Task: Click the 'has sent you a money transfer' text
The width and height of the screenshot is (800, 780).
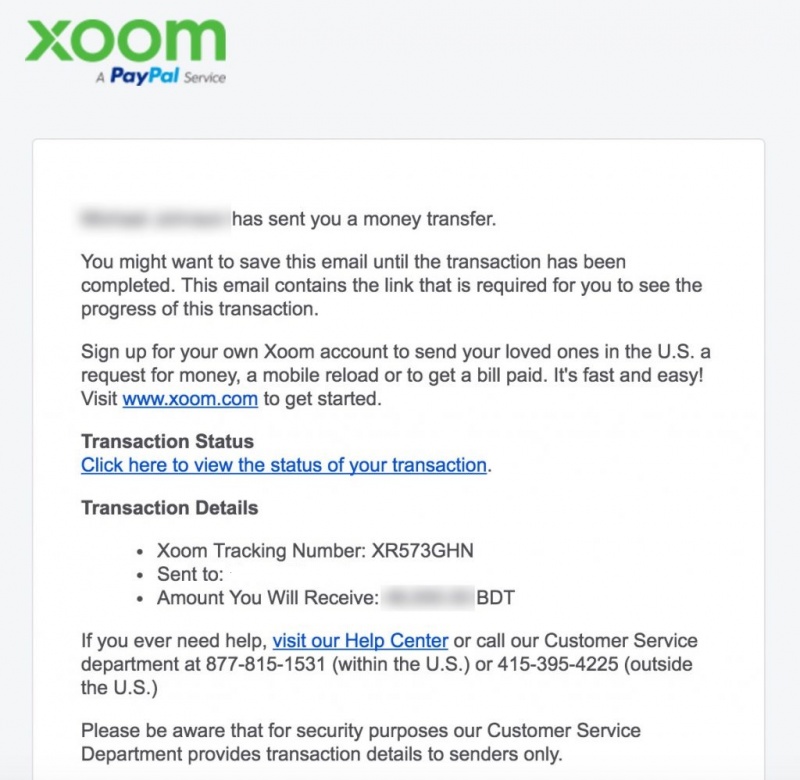Action: [x=364, y=218]
